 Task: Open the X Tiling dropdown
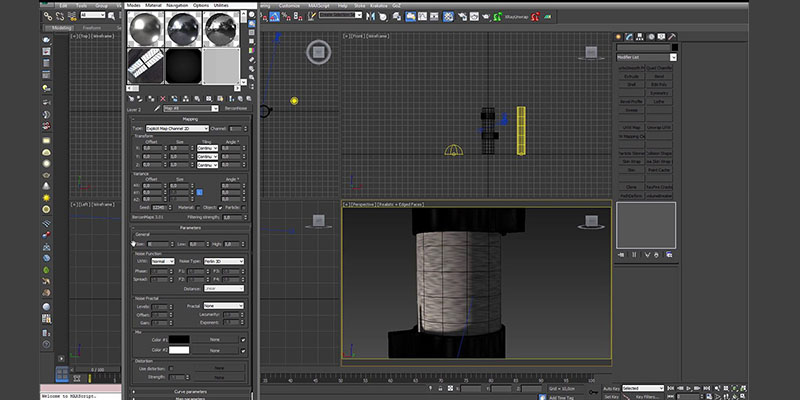pos(208,148)
